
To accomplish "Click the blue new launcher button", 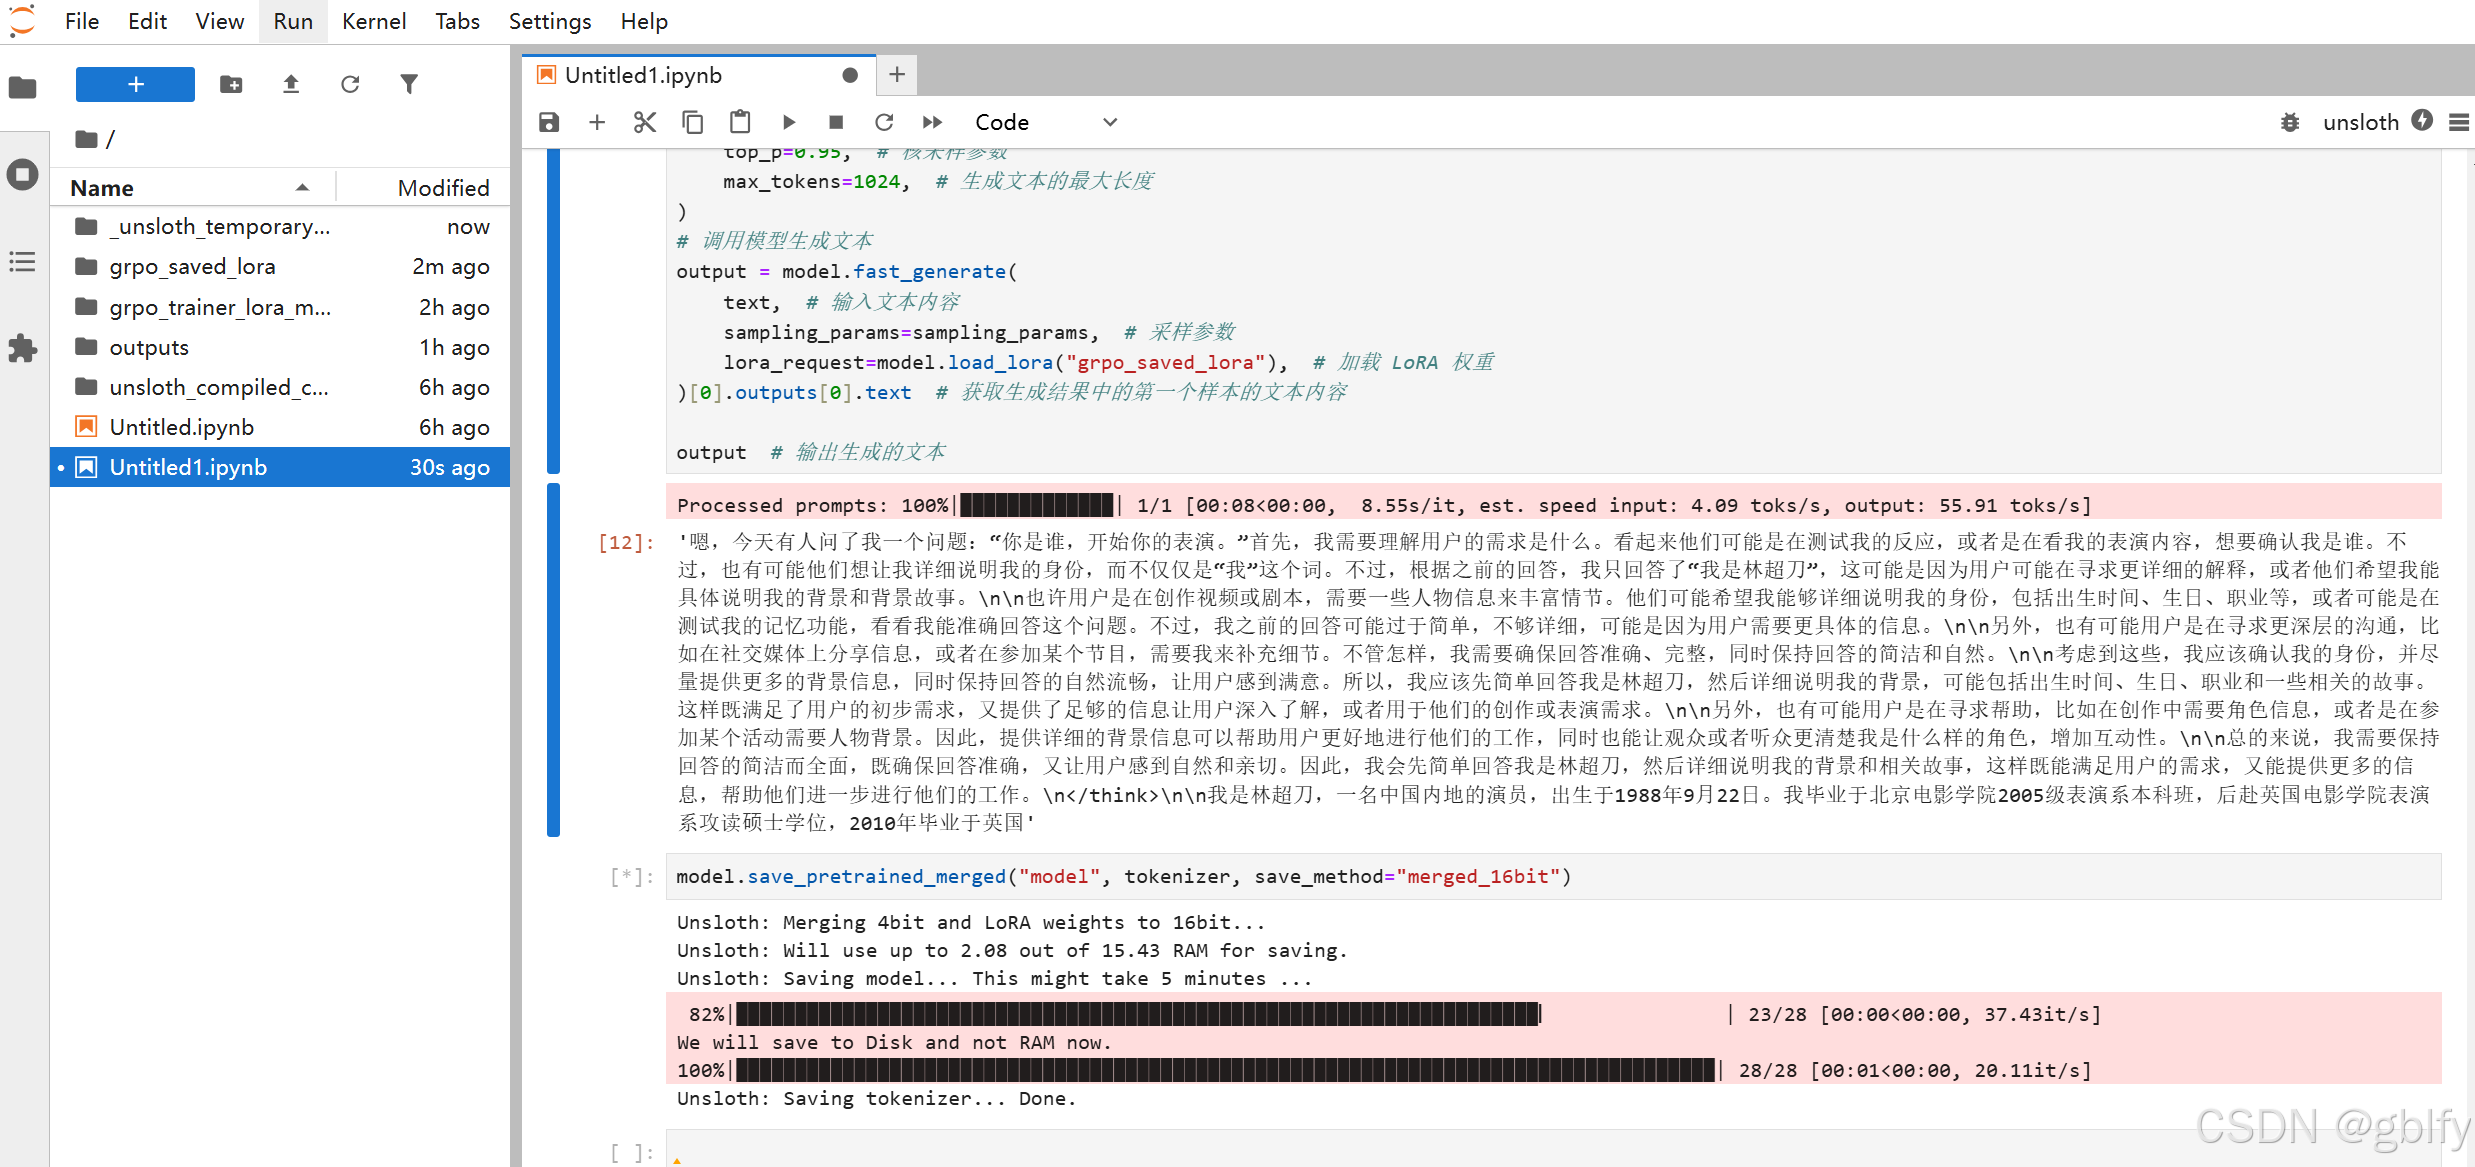I will click(x=135, y=84).
